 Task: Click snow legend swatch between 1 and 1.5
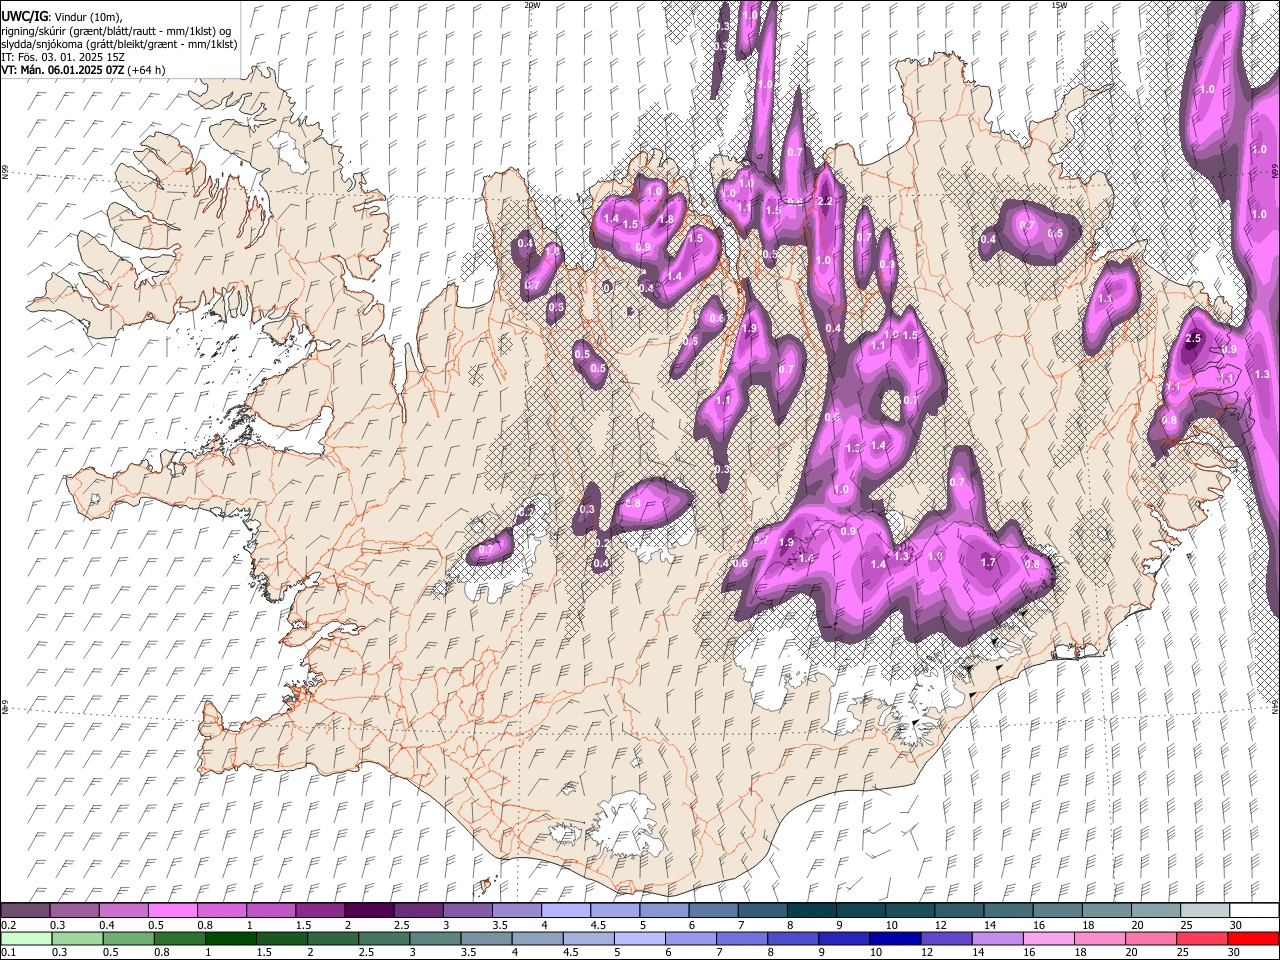(x=271, y=911)
